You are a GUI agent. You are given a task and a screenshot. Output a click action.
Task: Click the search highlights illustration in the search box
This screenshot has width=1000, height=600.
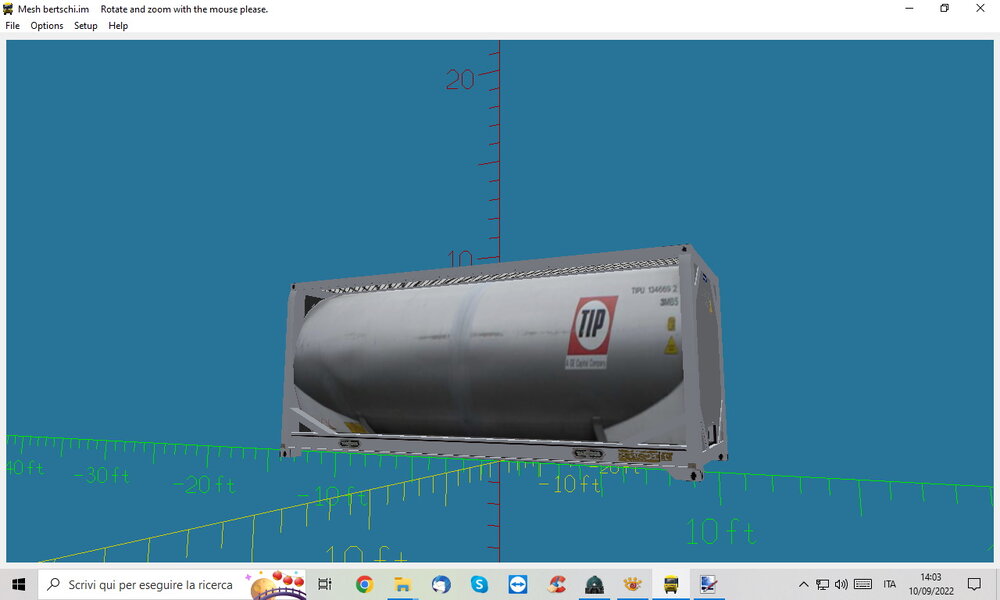tap(276, 585)
